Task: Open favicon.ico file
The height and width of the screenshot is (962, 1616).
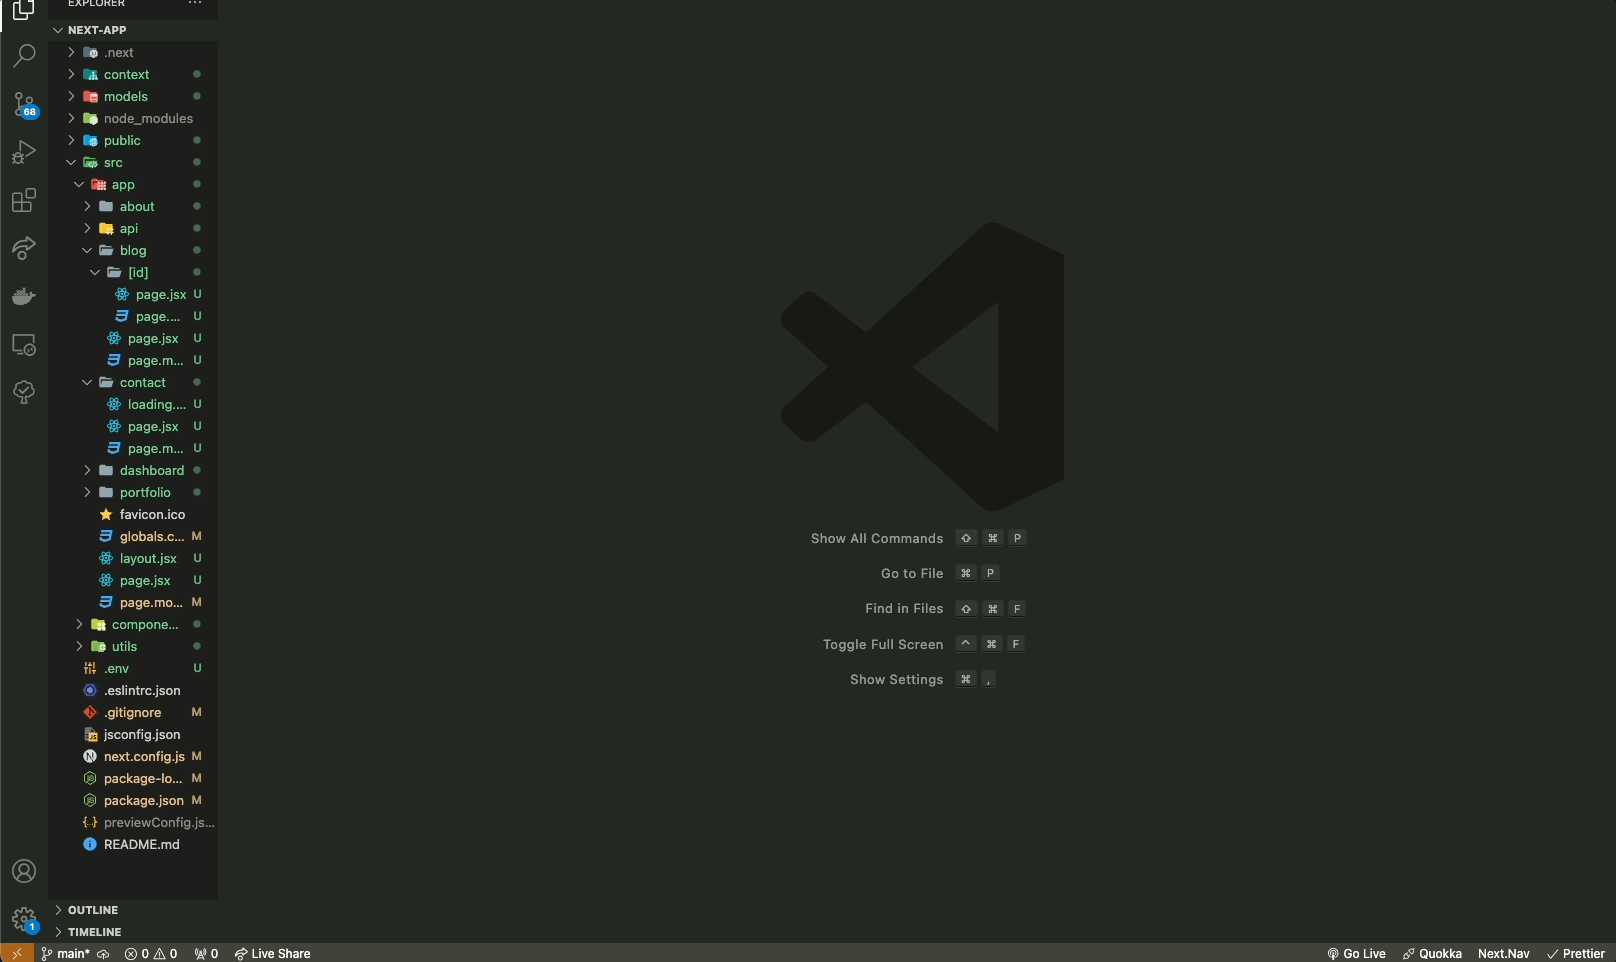Action: pyautogui.click(x=133, y=514)
